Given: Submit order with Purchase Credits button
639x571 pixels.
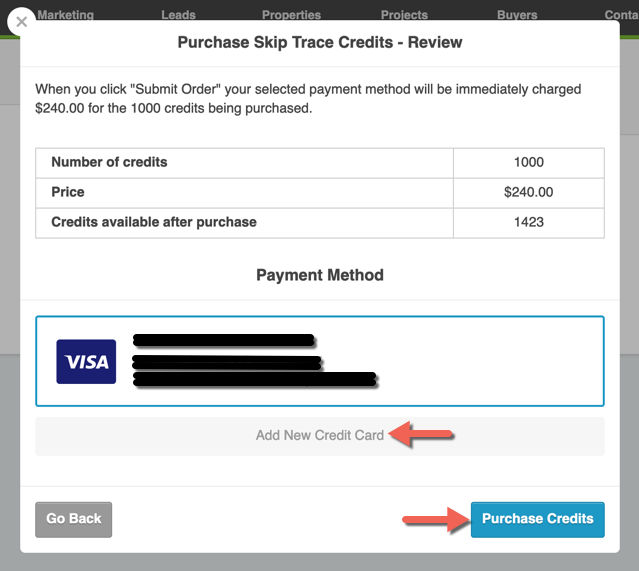Looking at the screenshot, I should (x=537, y=519).
